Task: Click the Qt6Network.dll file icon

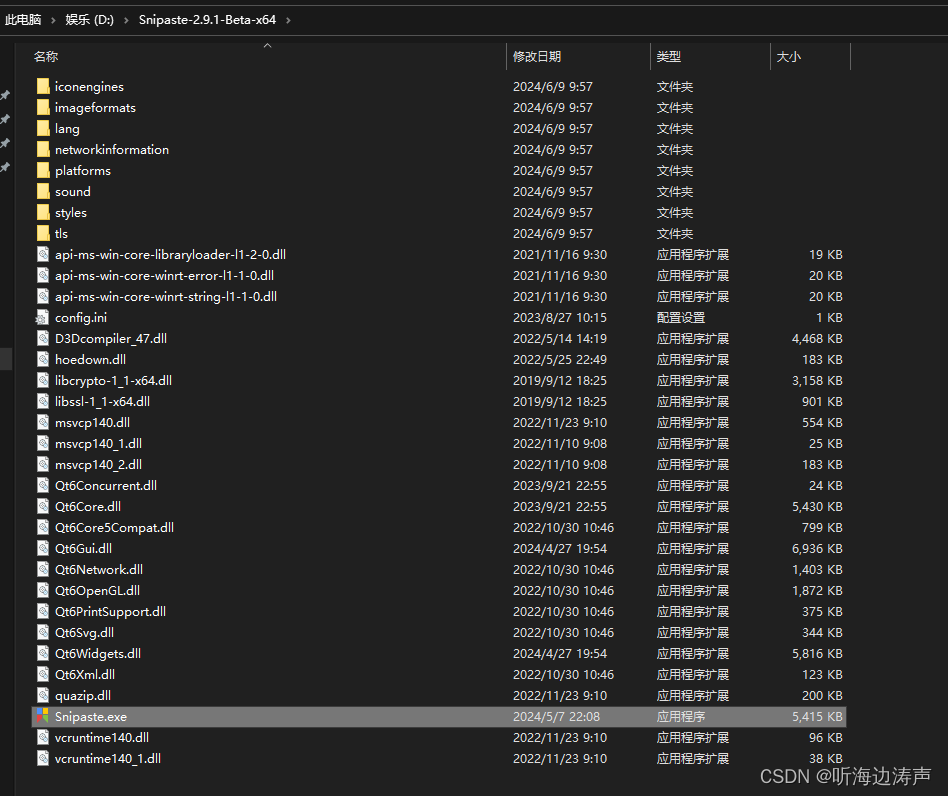Action: tap(43, 569)
